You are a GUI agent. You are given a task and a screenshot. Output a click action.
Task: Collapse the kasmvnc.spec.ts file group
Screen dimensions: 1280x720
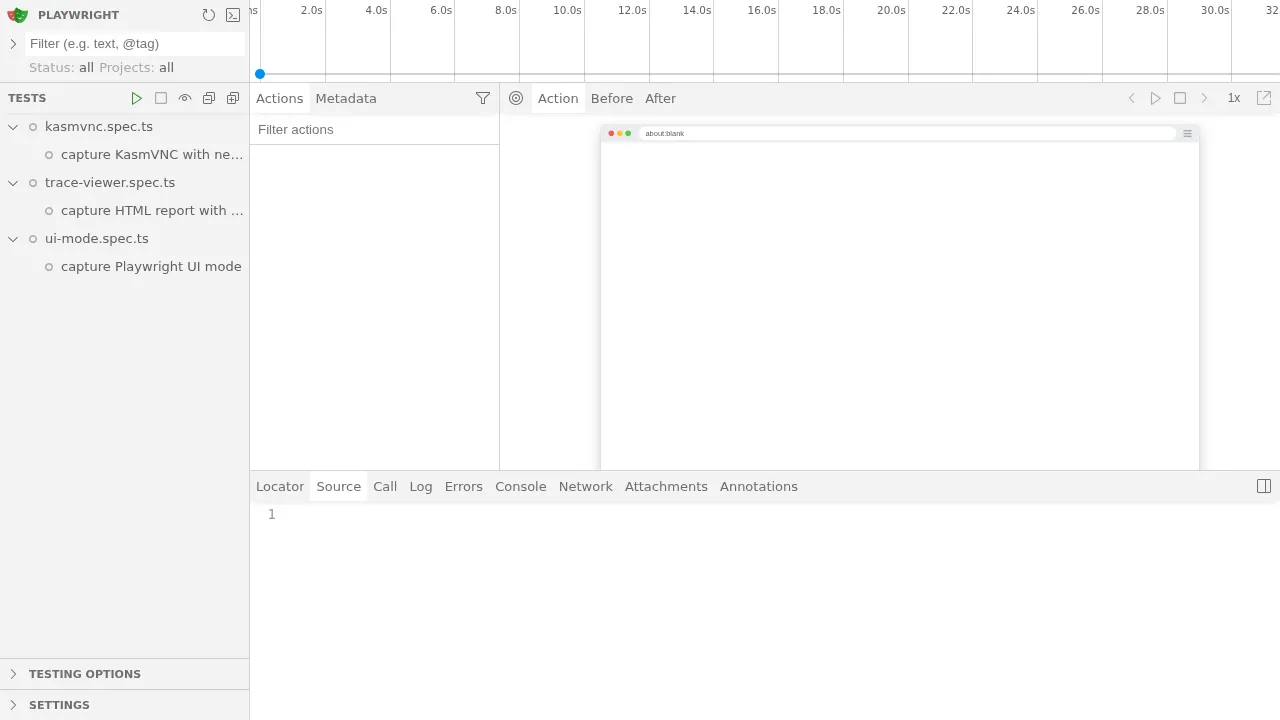[13, 126]
